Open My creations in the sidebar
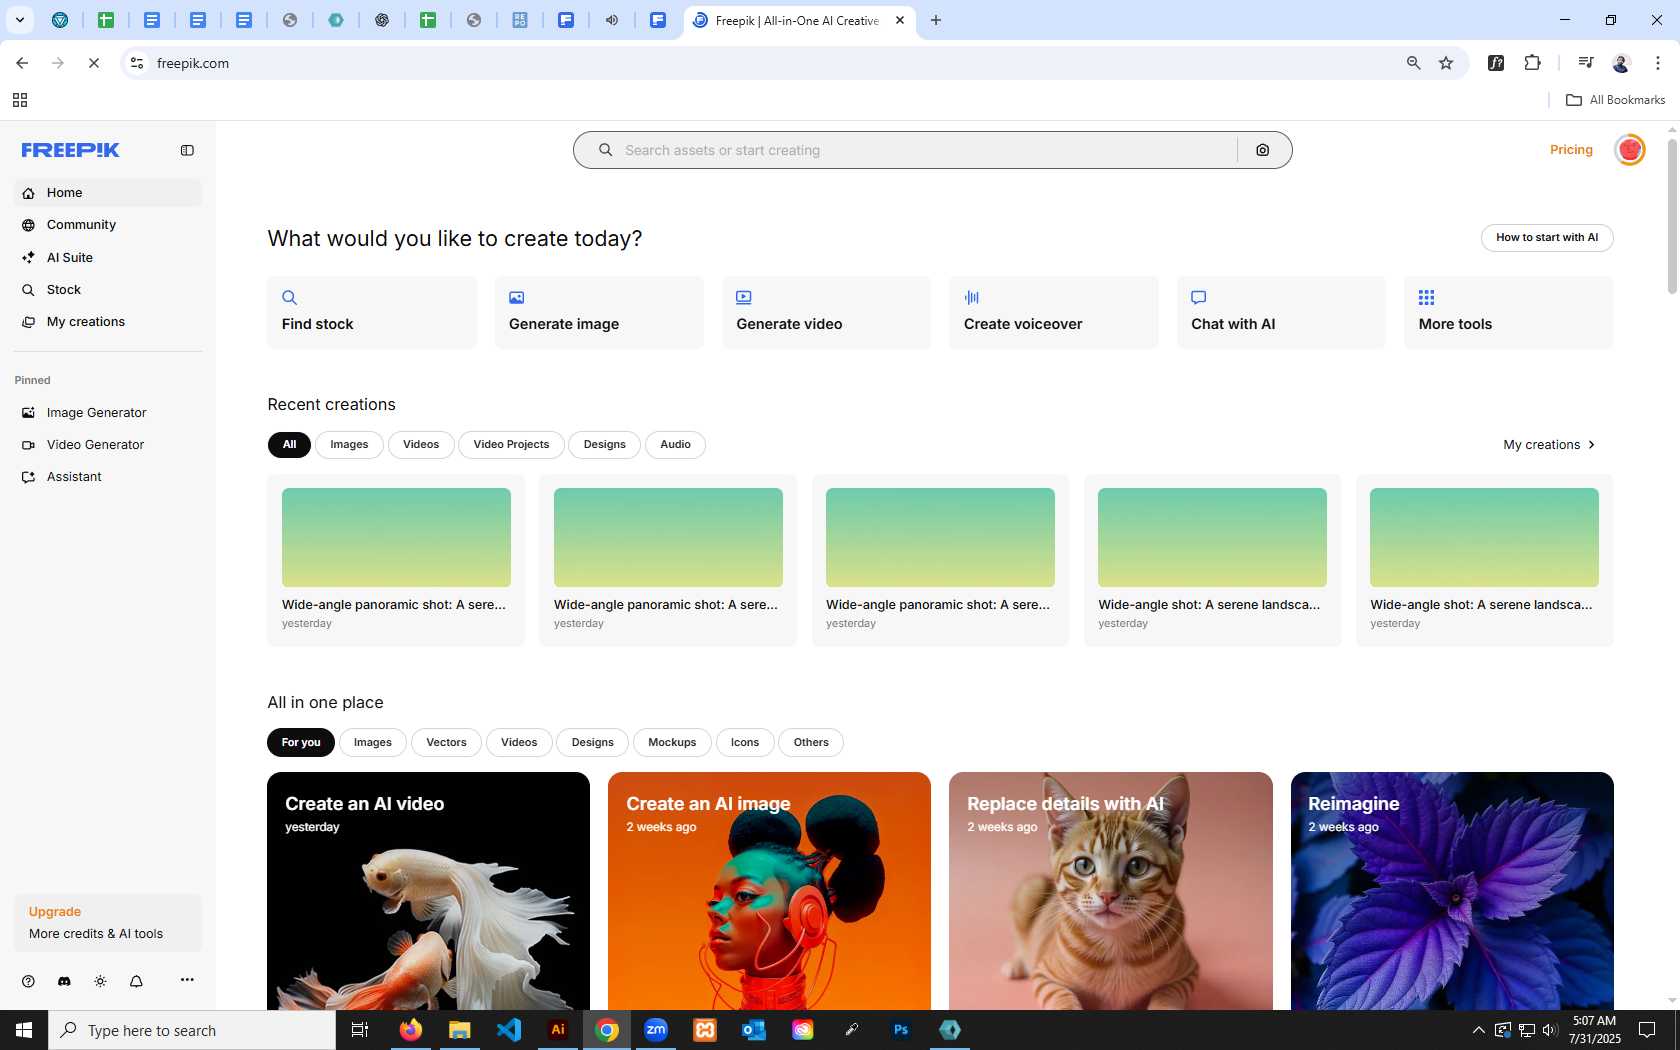This screenshot has height=1050, width=1680. pos(108,322)
